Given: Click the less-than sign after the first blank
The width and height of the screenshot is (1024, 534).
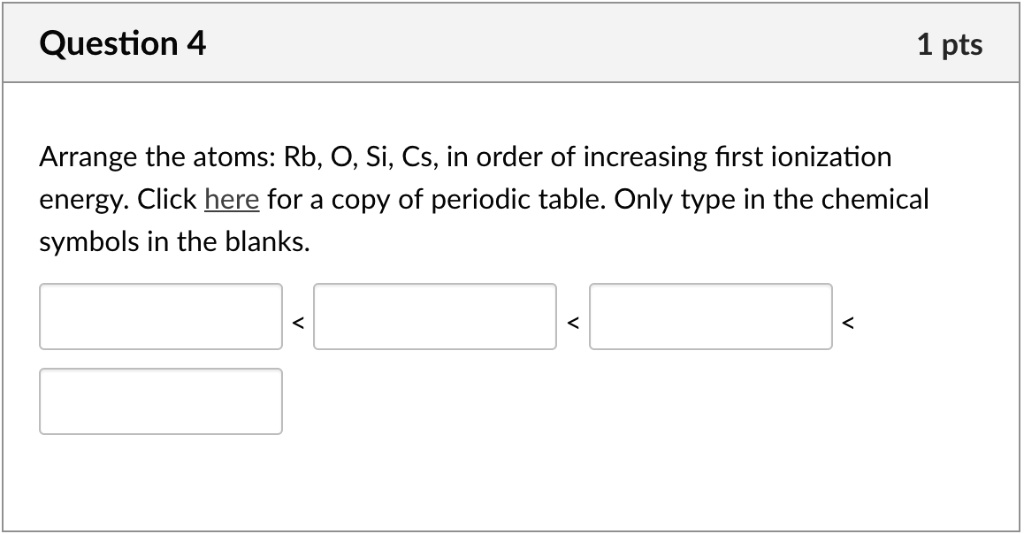Looking at the screenshot, I should click(x=297, y=322).
